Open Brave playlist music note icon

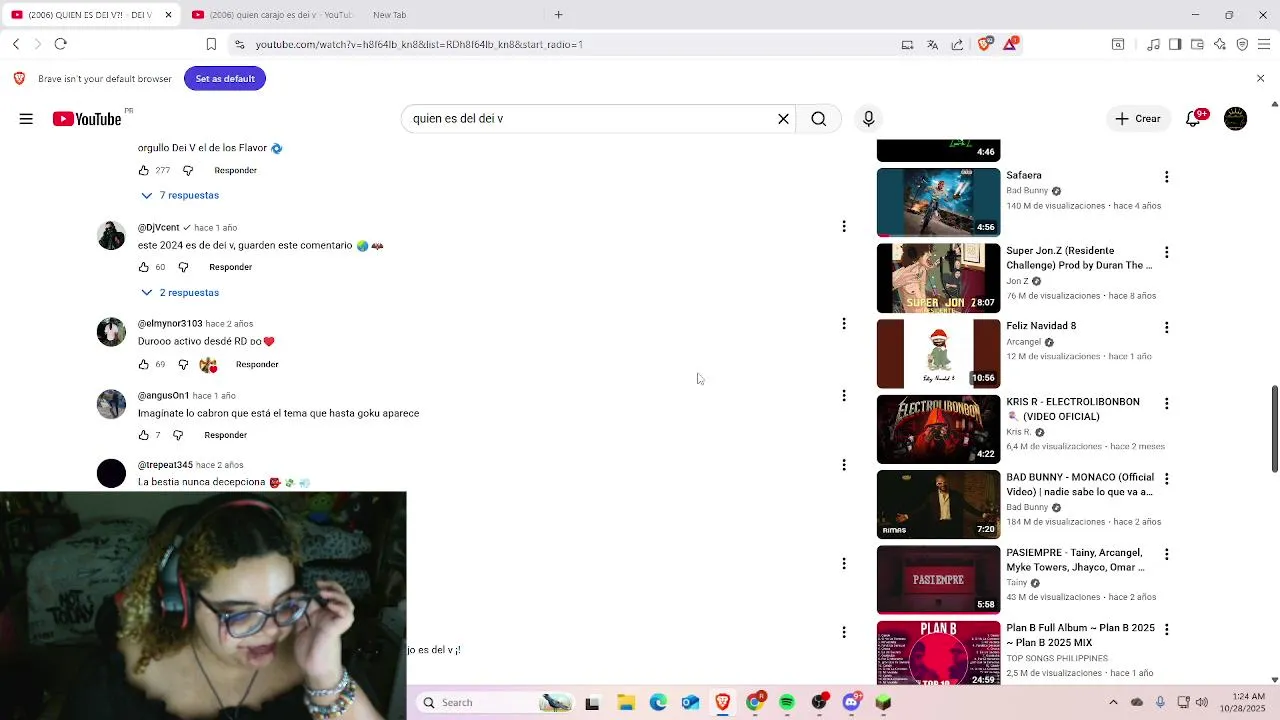click(1154, 44)
